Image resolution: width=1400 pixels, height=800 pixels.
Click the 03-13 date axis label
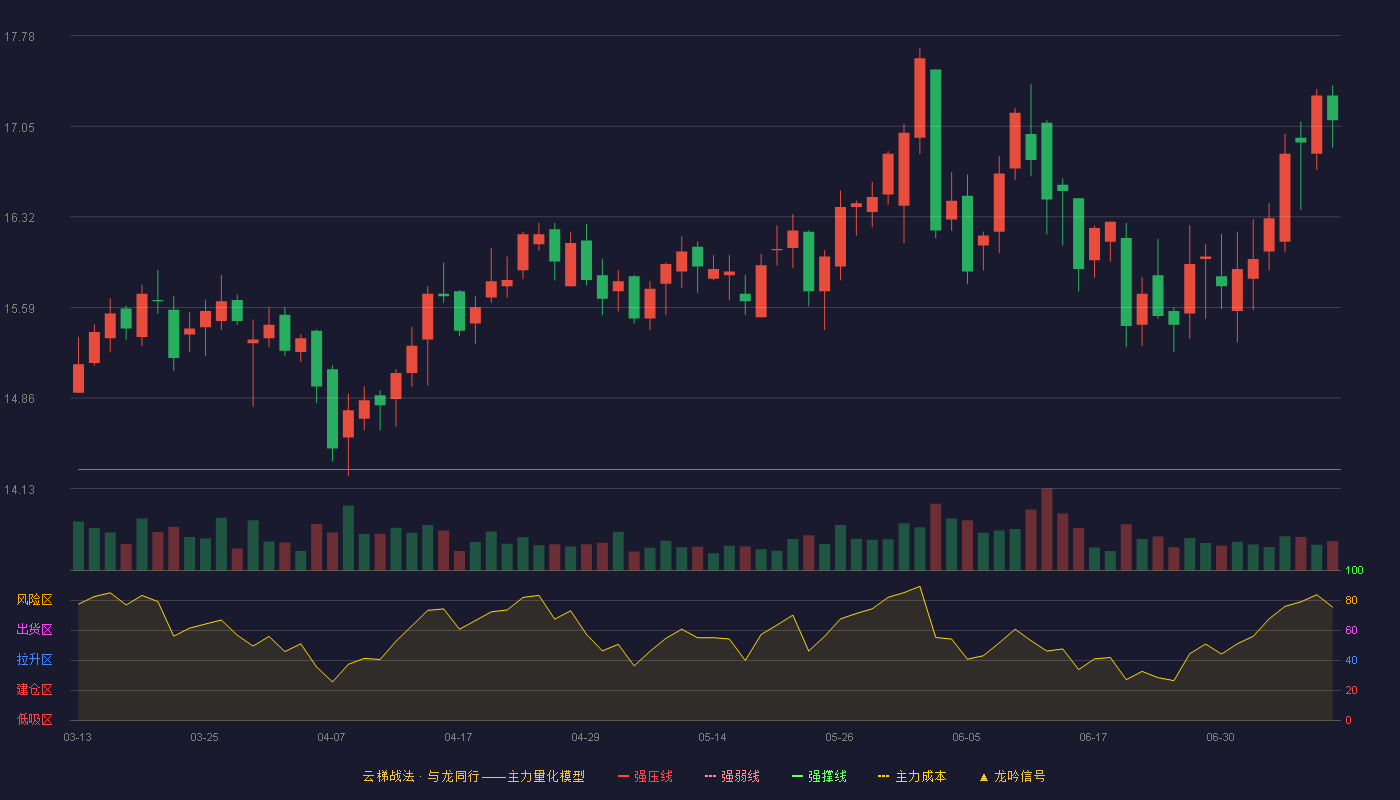77,737
